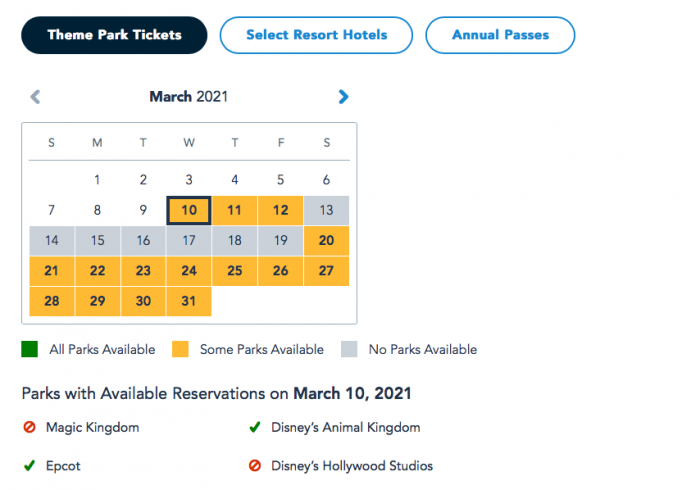Select March 28 in the calendar
The height and width of the screenshot is (490, 700).
click(52, 301)
